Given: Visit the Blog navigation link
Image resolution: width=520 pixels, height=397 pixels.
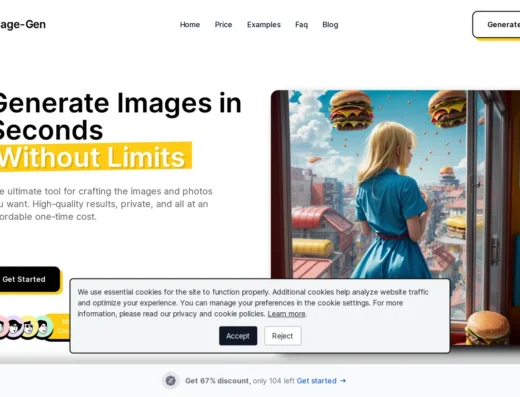Looking at the screenshot, I should (330, 25).
